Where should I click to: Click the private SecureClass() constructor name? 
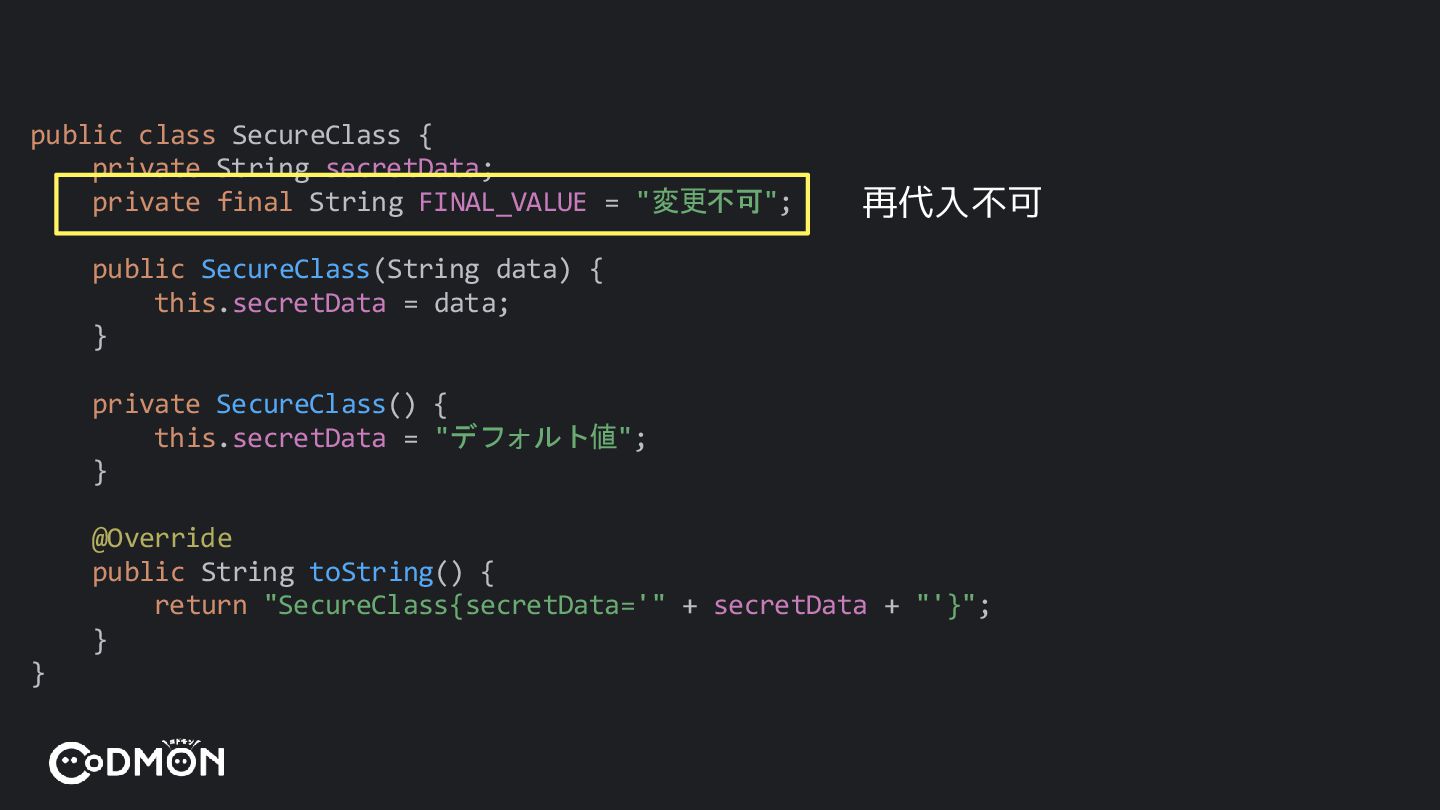[301, 404]
